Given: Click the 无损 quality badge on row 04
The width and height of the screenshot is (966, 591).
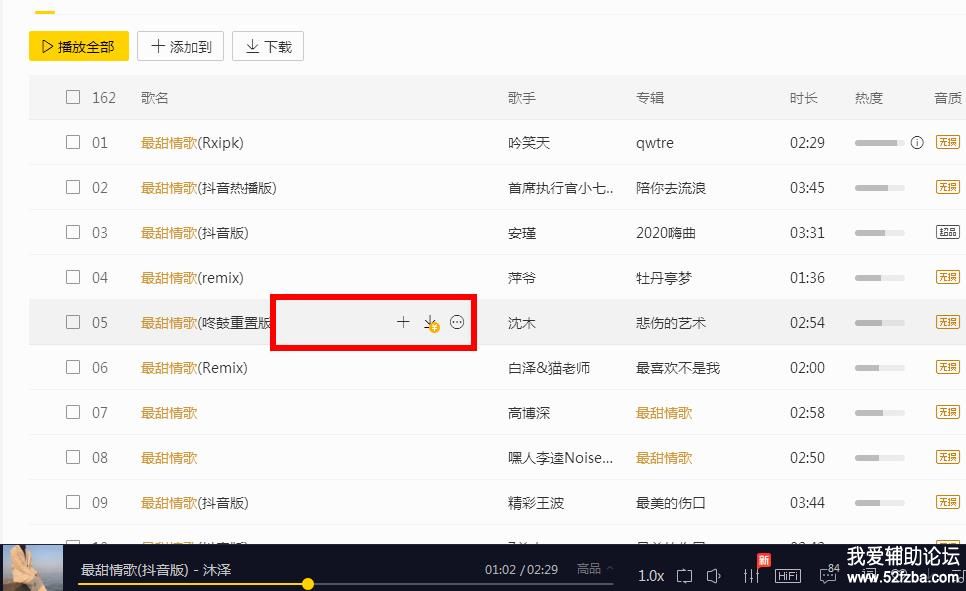Looking at the screenshot, I should pyautogui.click(x=948, y=277).
